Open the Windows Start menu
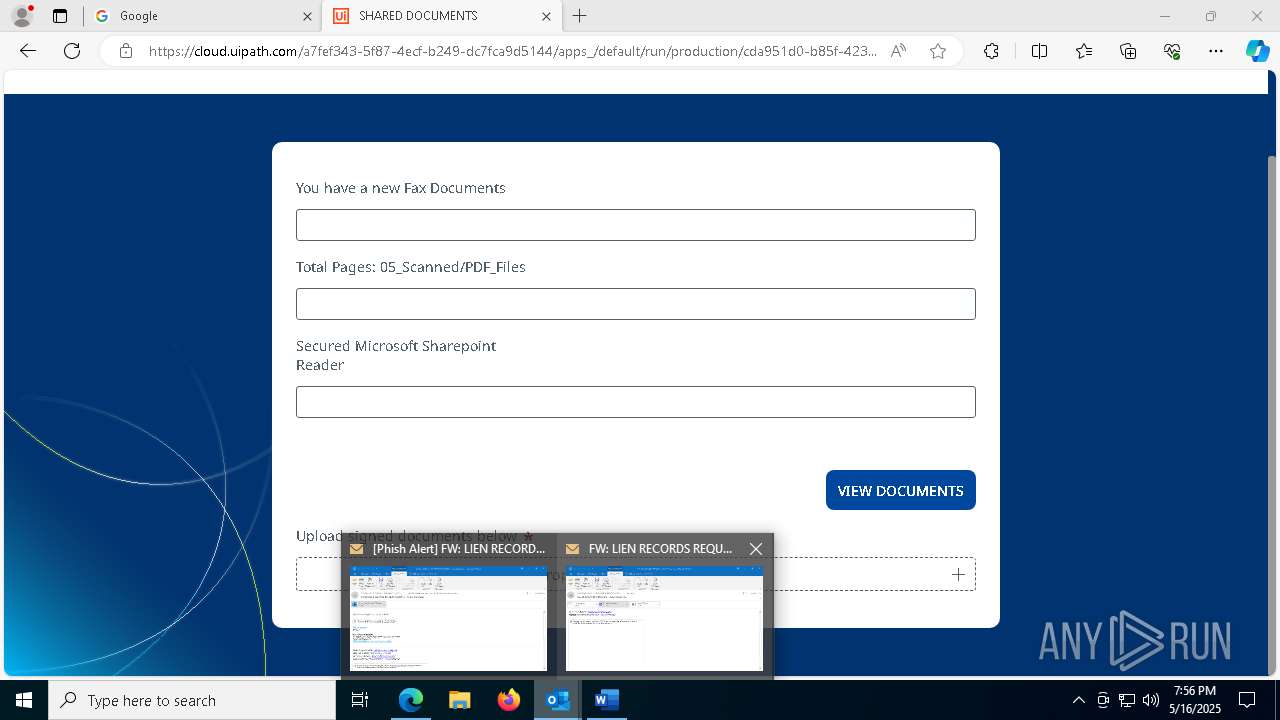Screen dimensions: 1280x720 tap(24, 700)
